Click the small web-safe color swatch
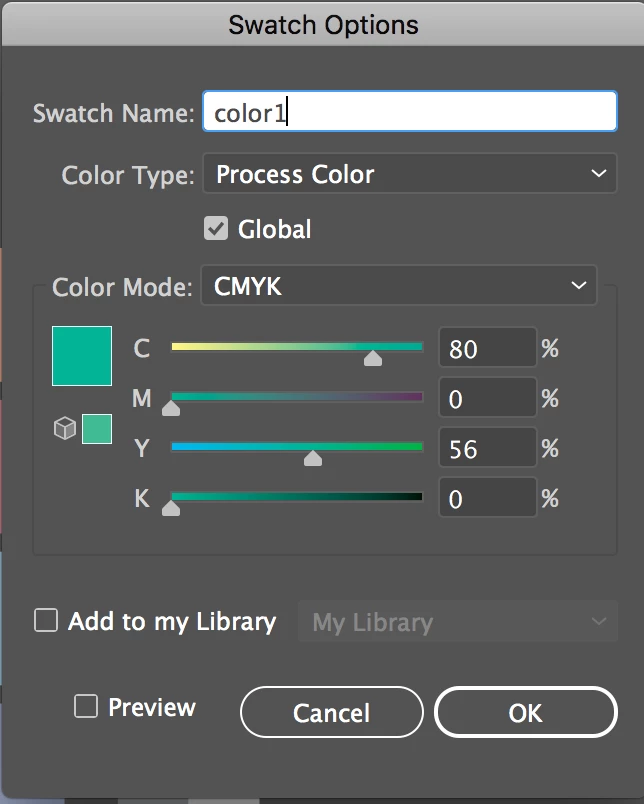Screen dimensions: 644x804 (97, 429)
